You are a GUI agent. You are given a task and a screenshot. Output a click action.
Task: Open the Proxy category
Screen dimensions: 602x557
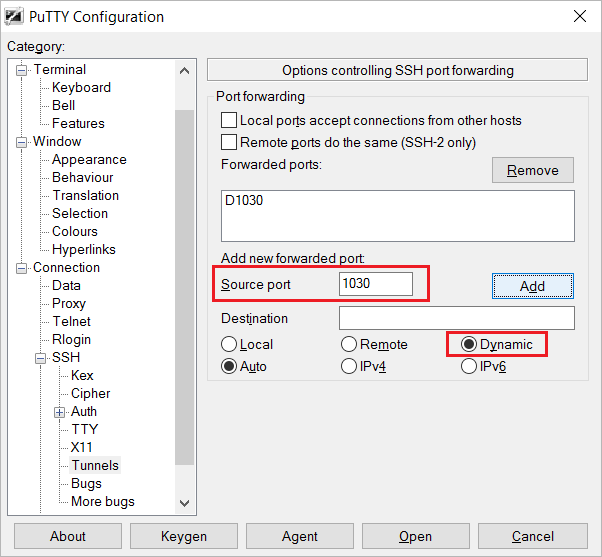[69, 303]
